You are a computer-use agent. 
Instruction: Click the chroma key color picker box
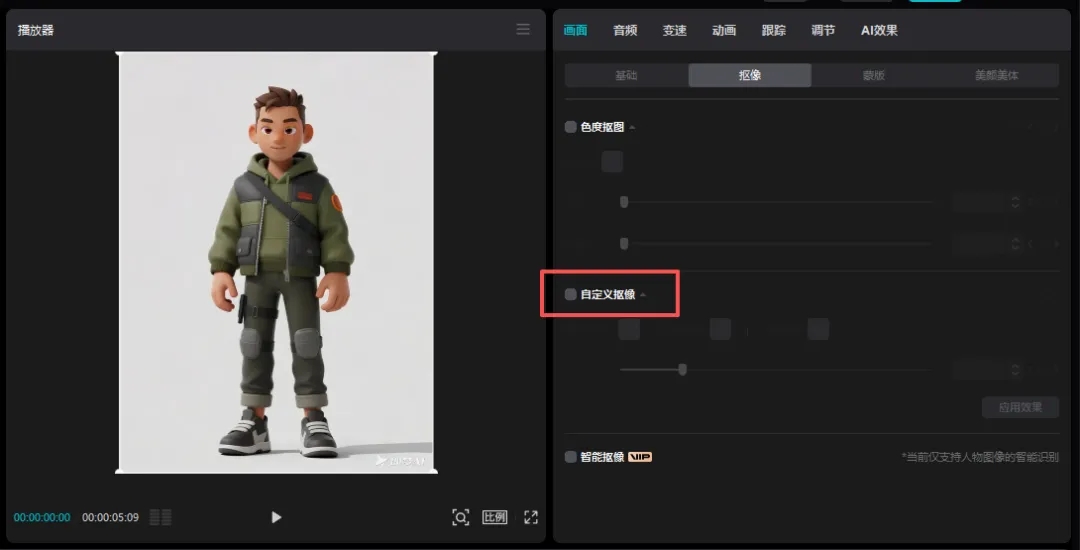[x=612, y=162]
